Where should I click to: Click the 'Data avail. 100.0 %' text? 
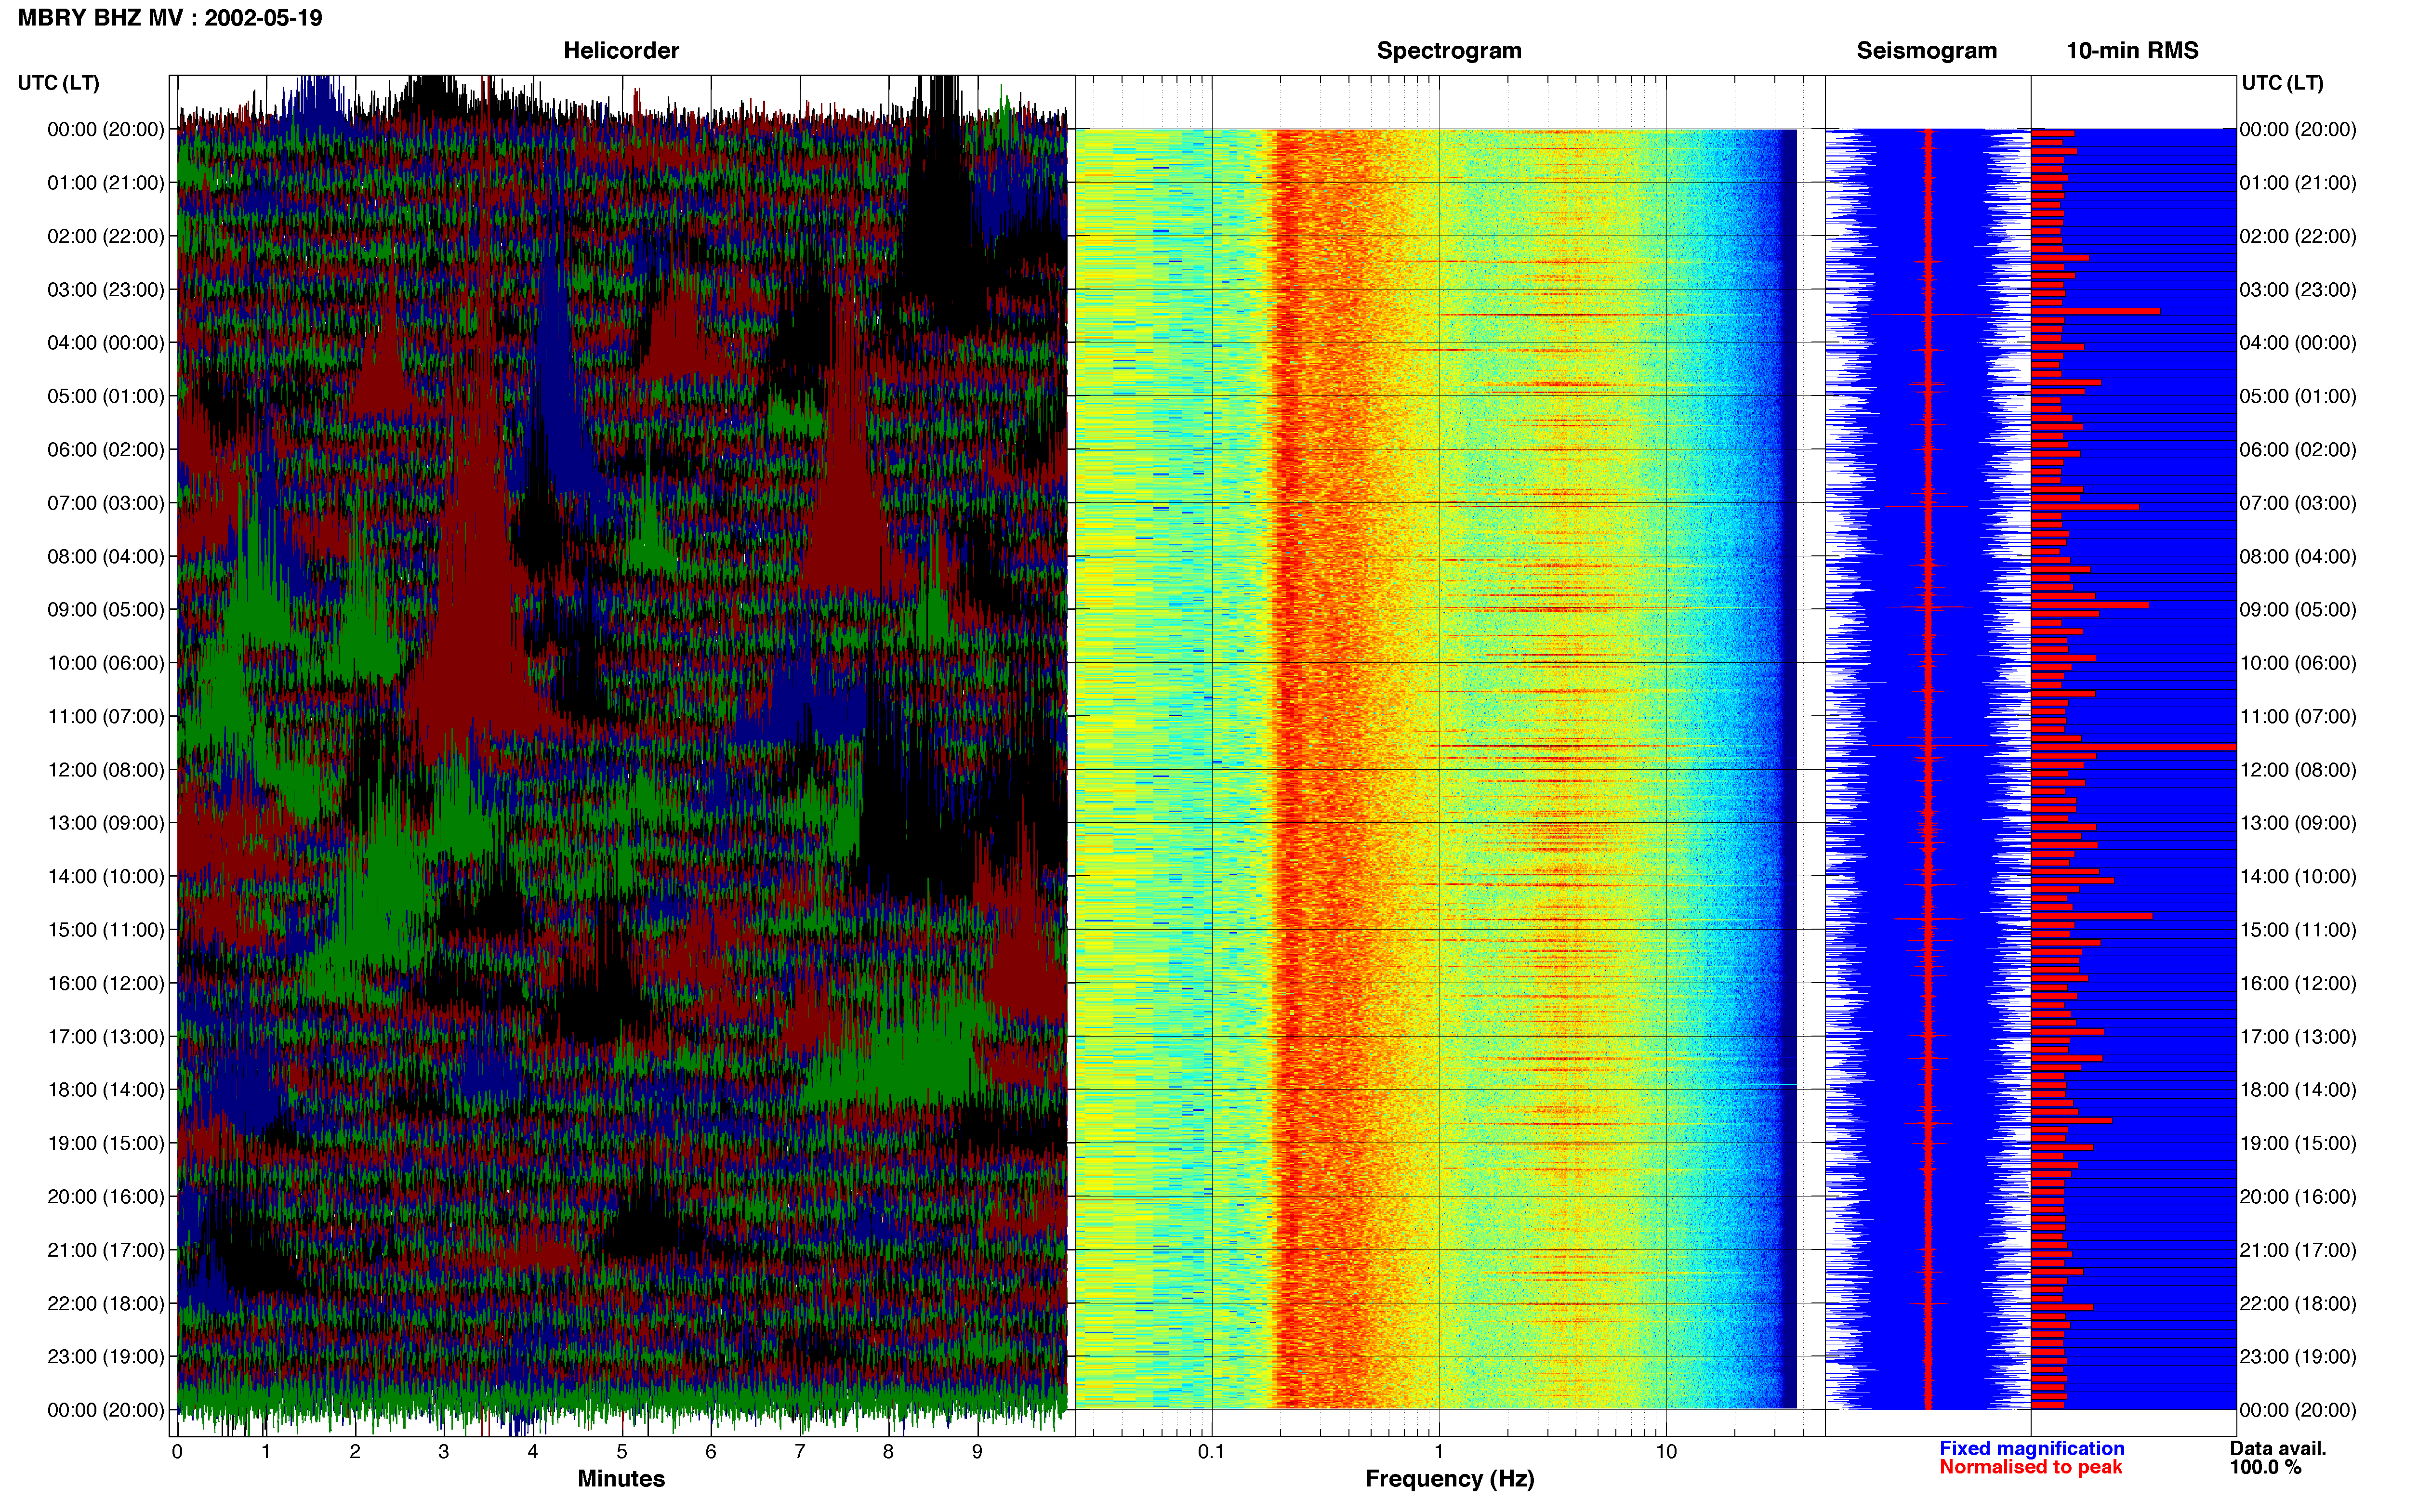tap(2278, 1458)
